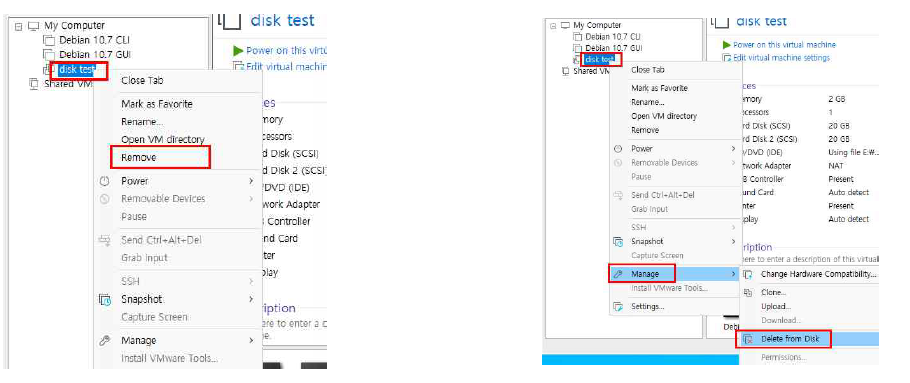Select the disk test tree entry, right image
Image resolution: width=910 pixels, height=383 pixels.
600,59
